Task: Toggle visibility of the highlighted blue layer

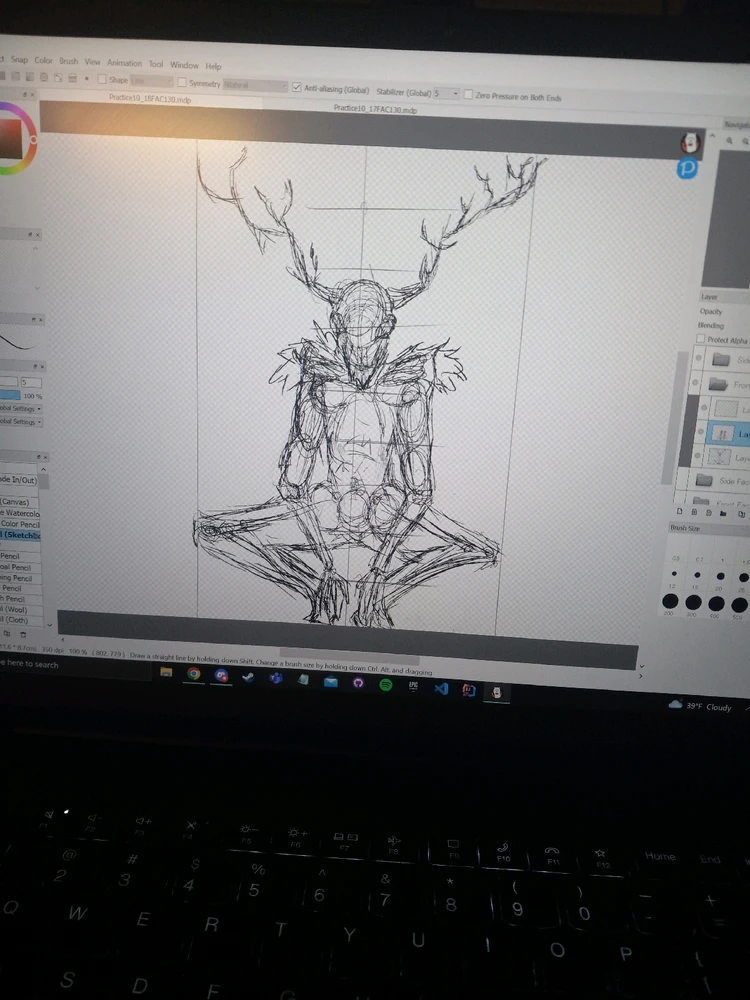Action: [x=700, y=432]
